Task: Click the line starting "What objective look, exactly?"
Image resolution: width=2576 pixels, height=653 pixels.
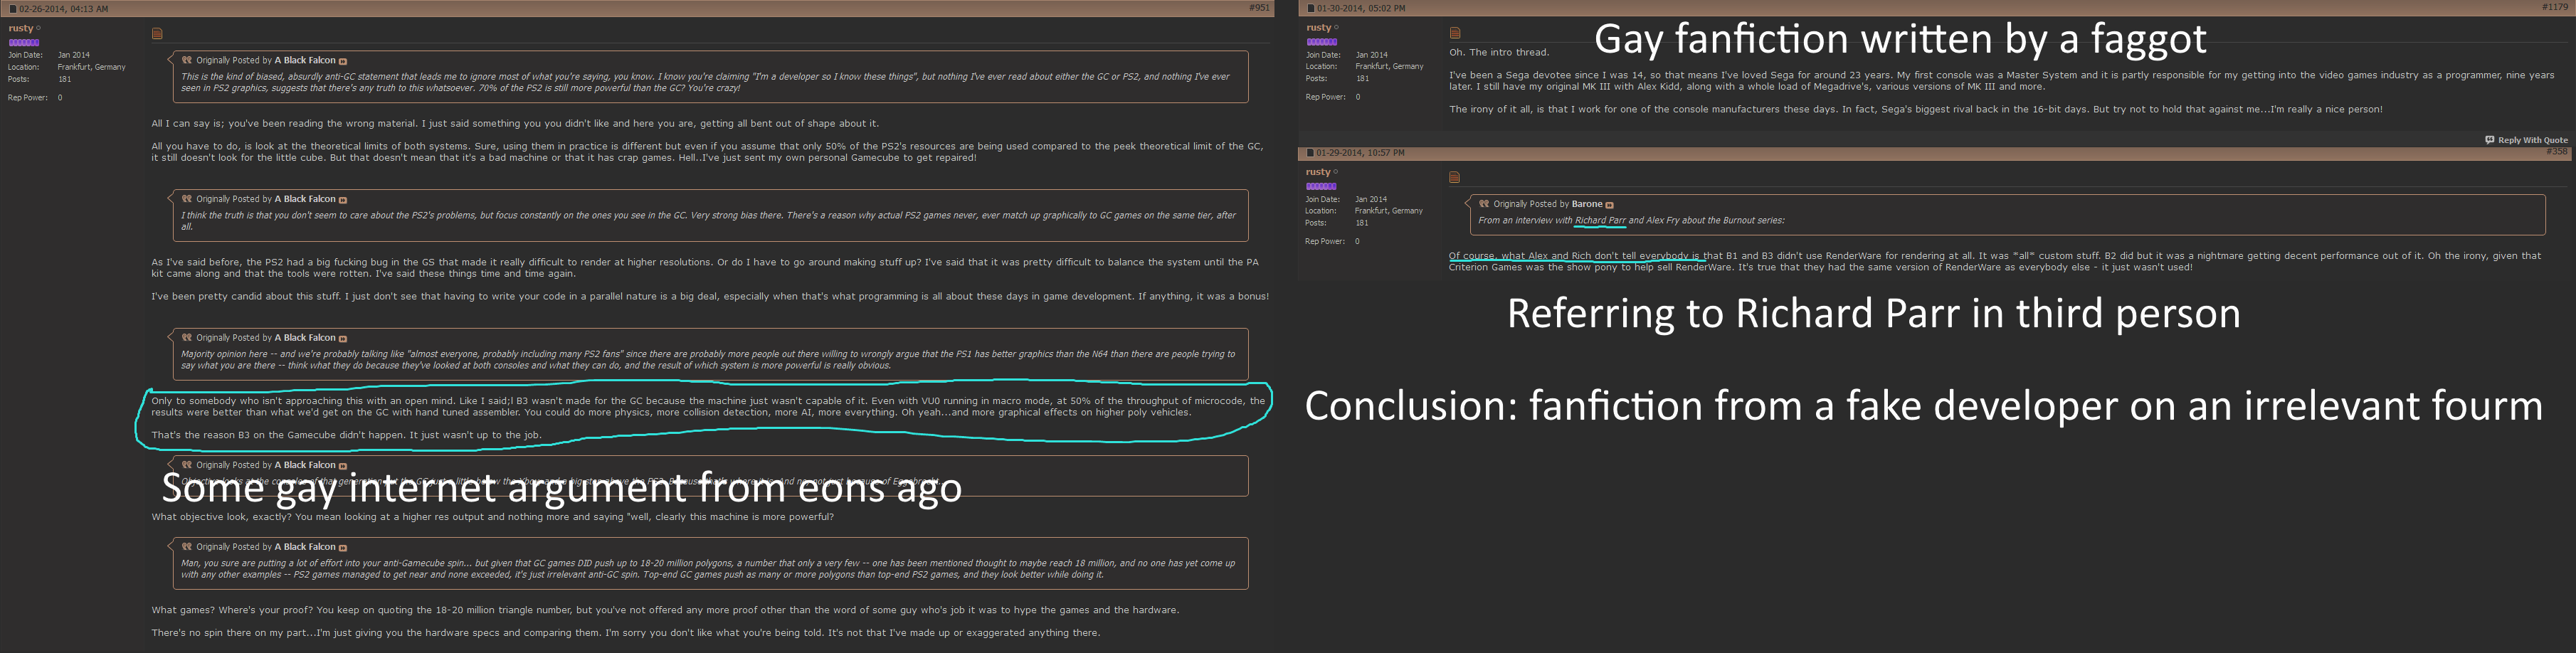Action: point(493,517)
